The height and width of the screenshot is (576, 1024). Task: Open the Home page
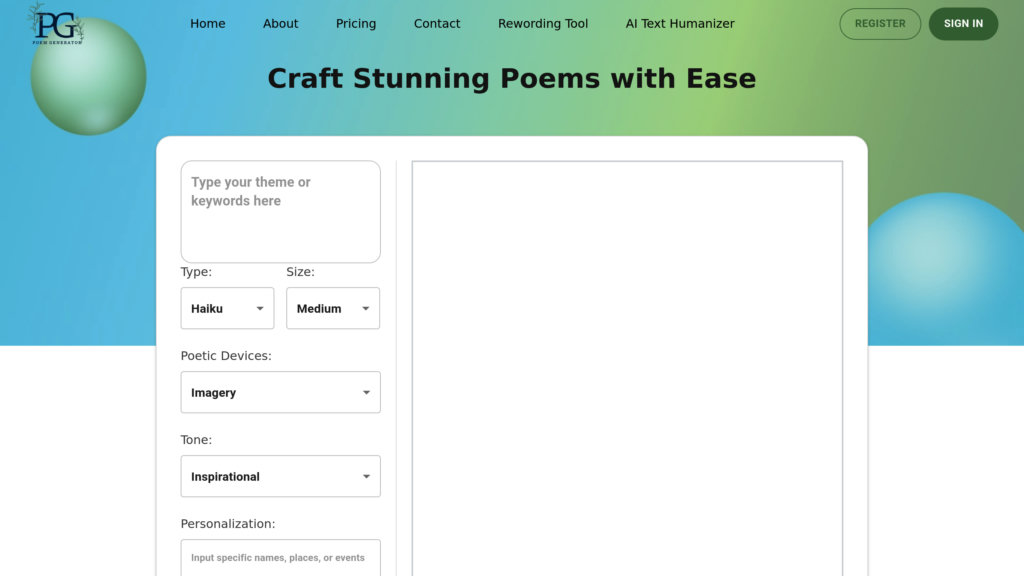click(208, 24)
